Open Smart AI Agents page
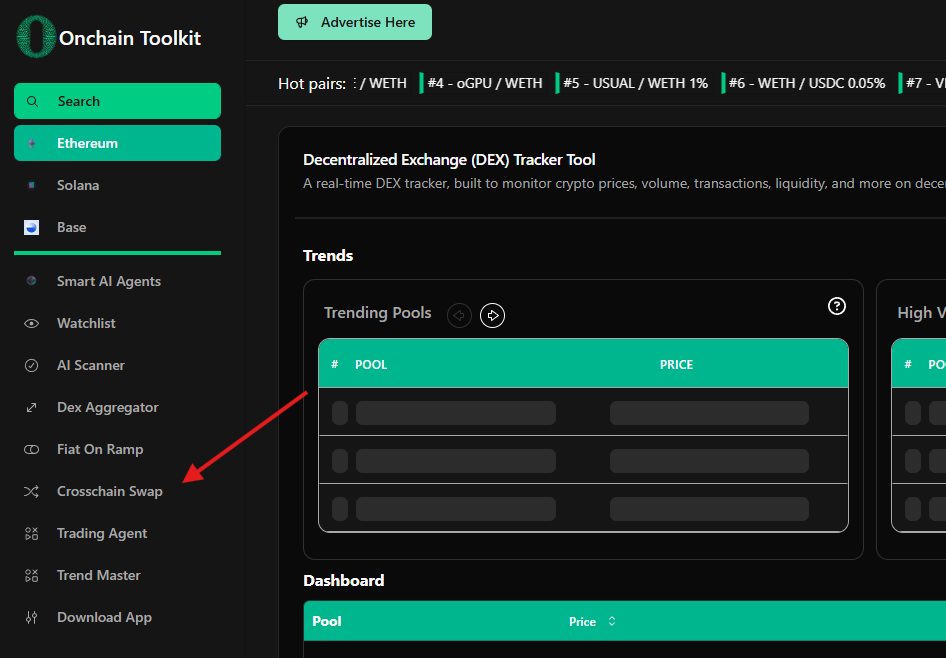 pyautogui.click(x=108, y=282)
